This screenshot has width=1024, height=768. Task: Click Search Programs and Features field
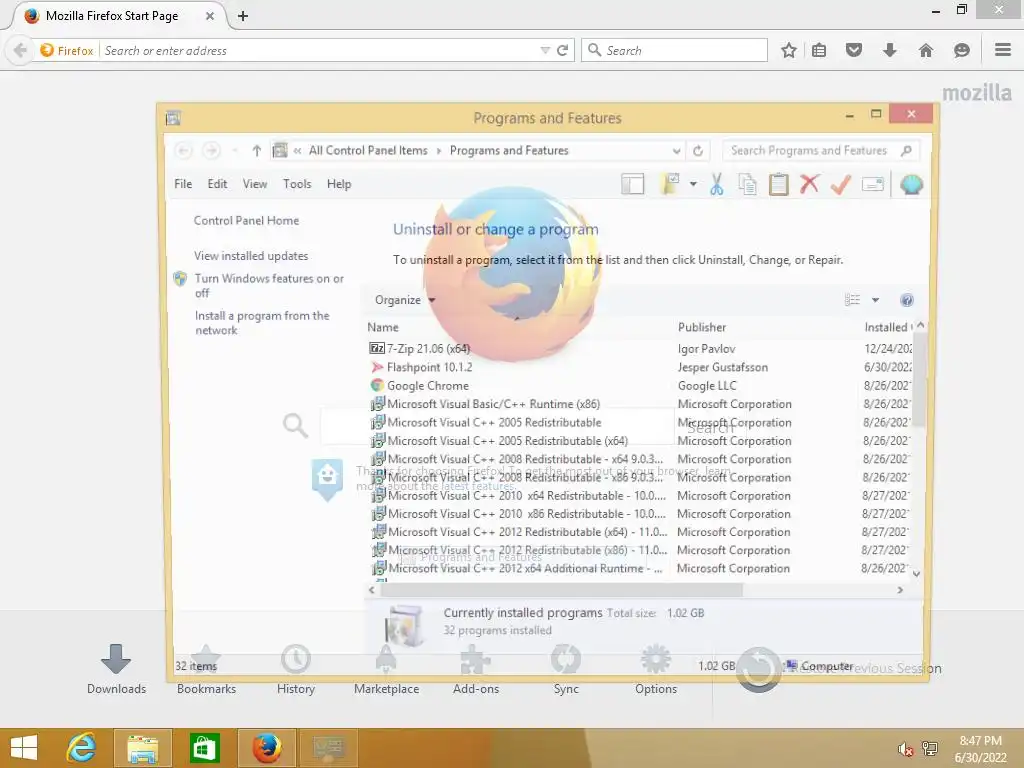pos(821,151)
